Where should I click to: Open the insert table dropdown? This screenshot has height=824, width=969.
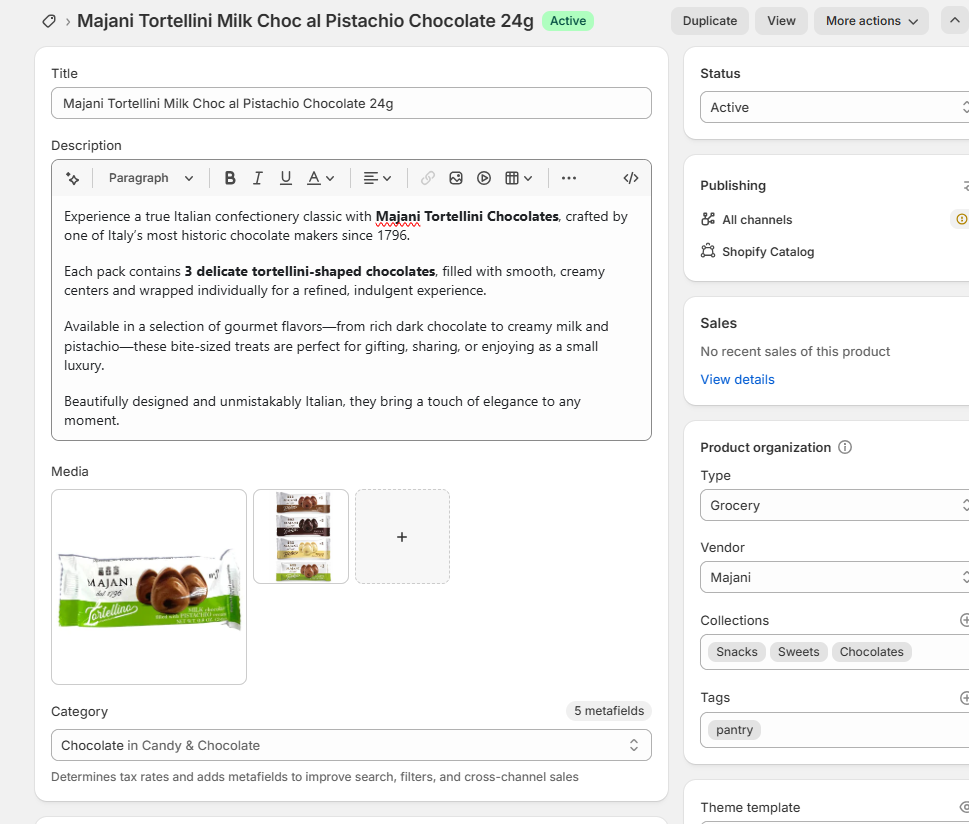(518, 179)
